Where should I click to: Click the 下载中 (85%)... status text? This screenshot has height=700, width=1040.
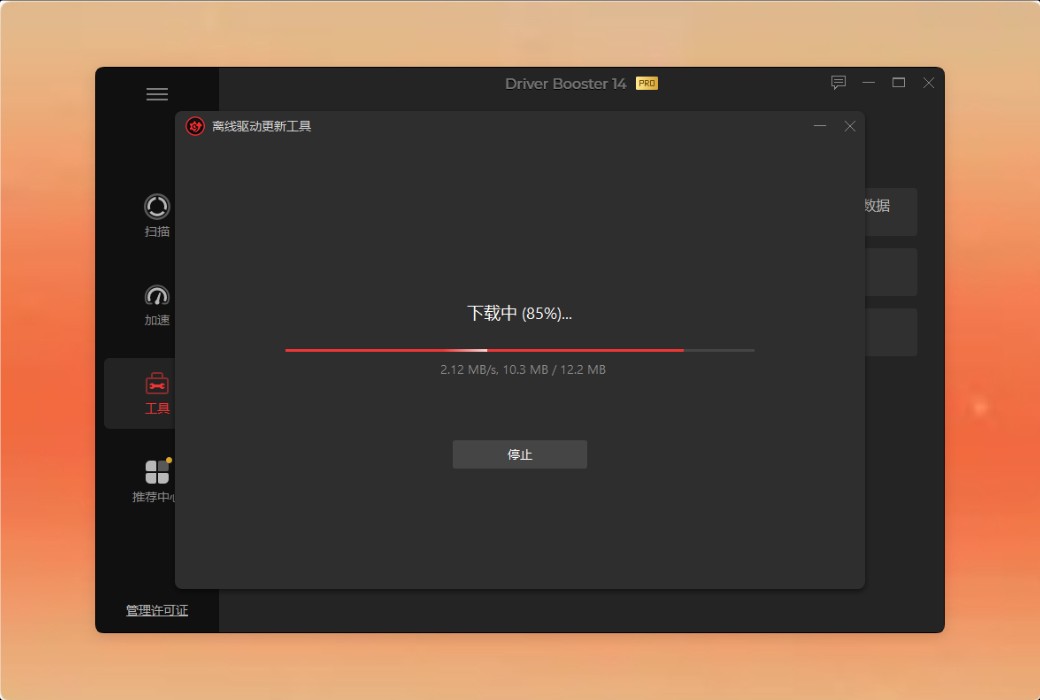point(519,313)
